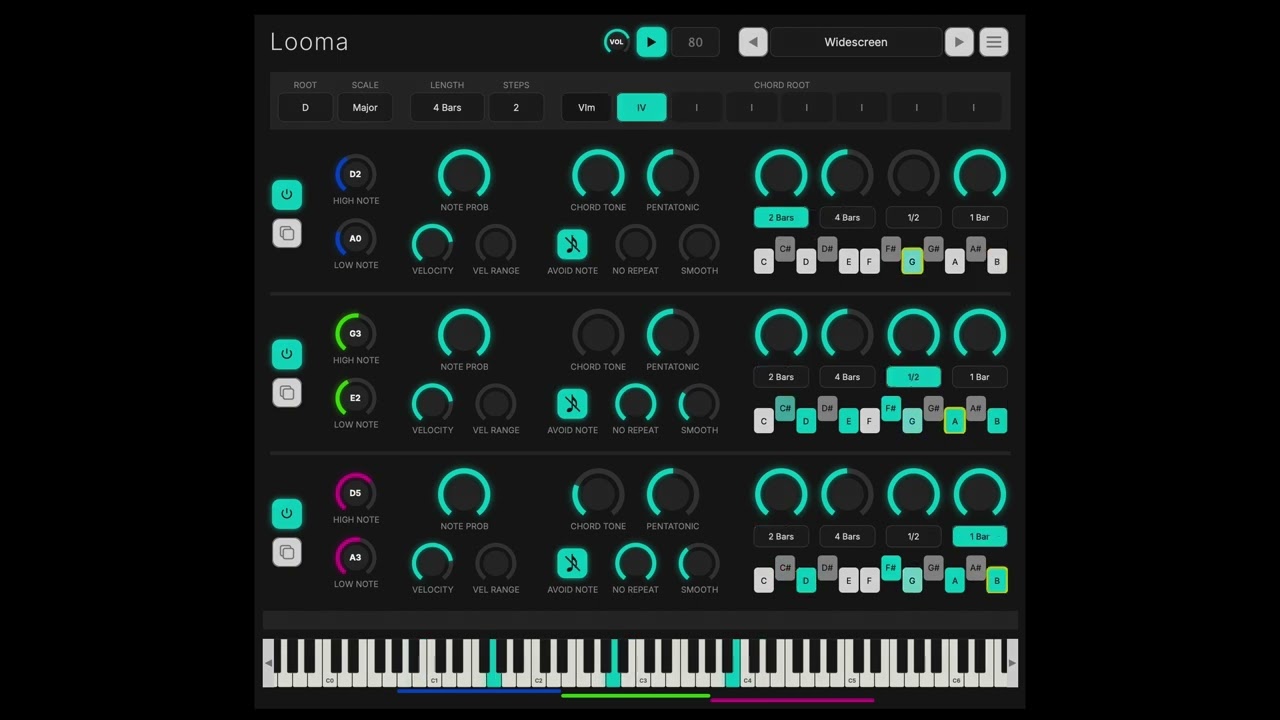Open the Scale dropdown showing Major
1280x720 pixels.
click(365, 107)
